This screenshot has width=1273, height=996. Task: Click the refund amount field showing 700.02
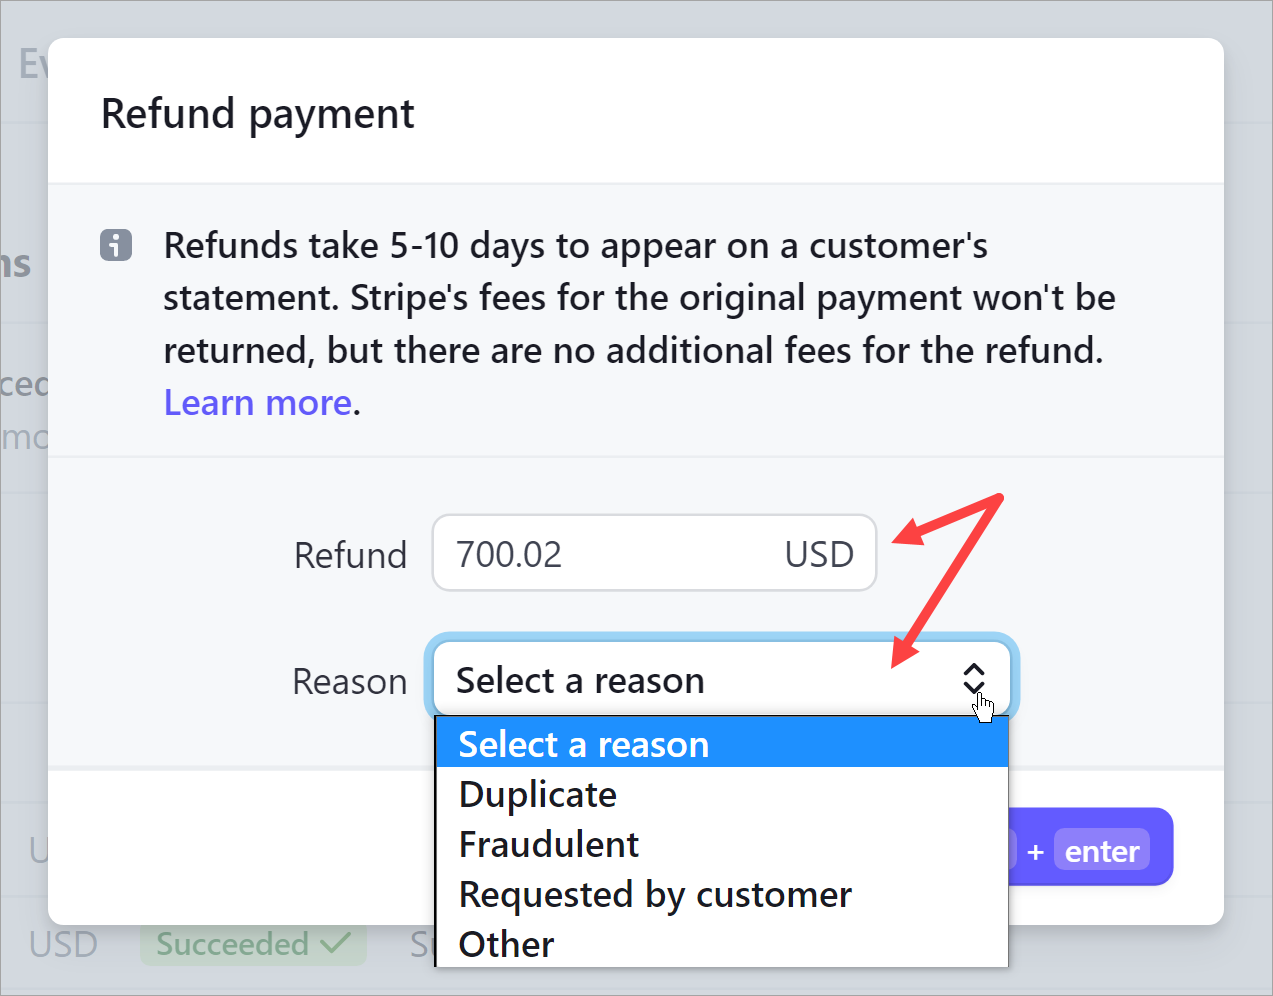pyautogui.click(x=654, y=553)
